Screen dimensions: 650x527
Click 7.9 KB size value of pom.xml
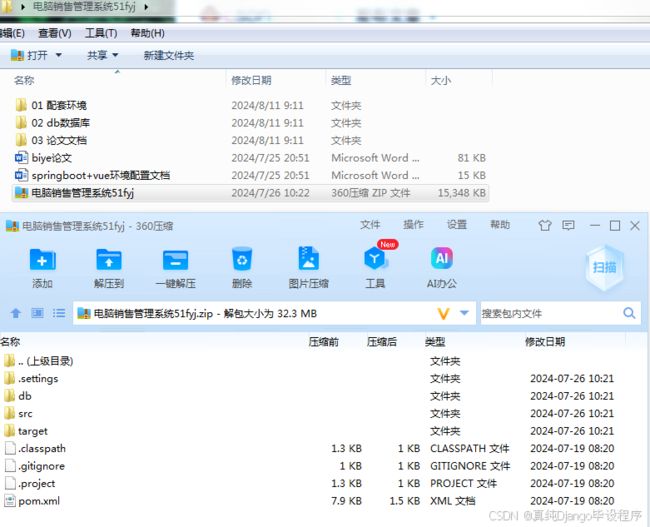[x=346, y=501]
